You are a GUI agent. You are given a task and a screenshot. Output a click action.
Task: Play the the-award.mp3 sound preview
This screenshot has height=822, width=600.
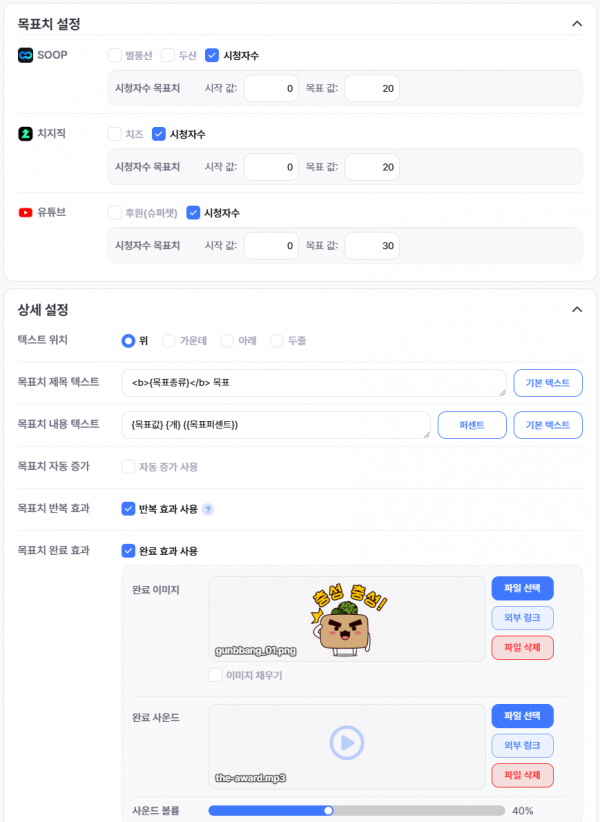point(346,742)
